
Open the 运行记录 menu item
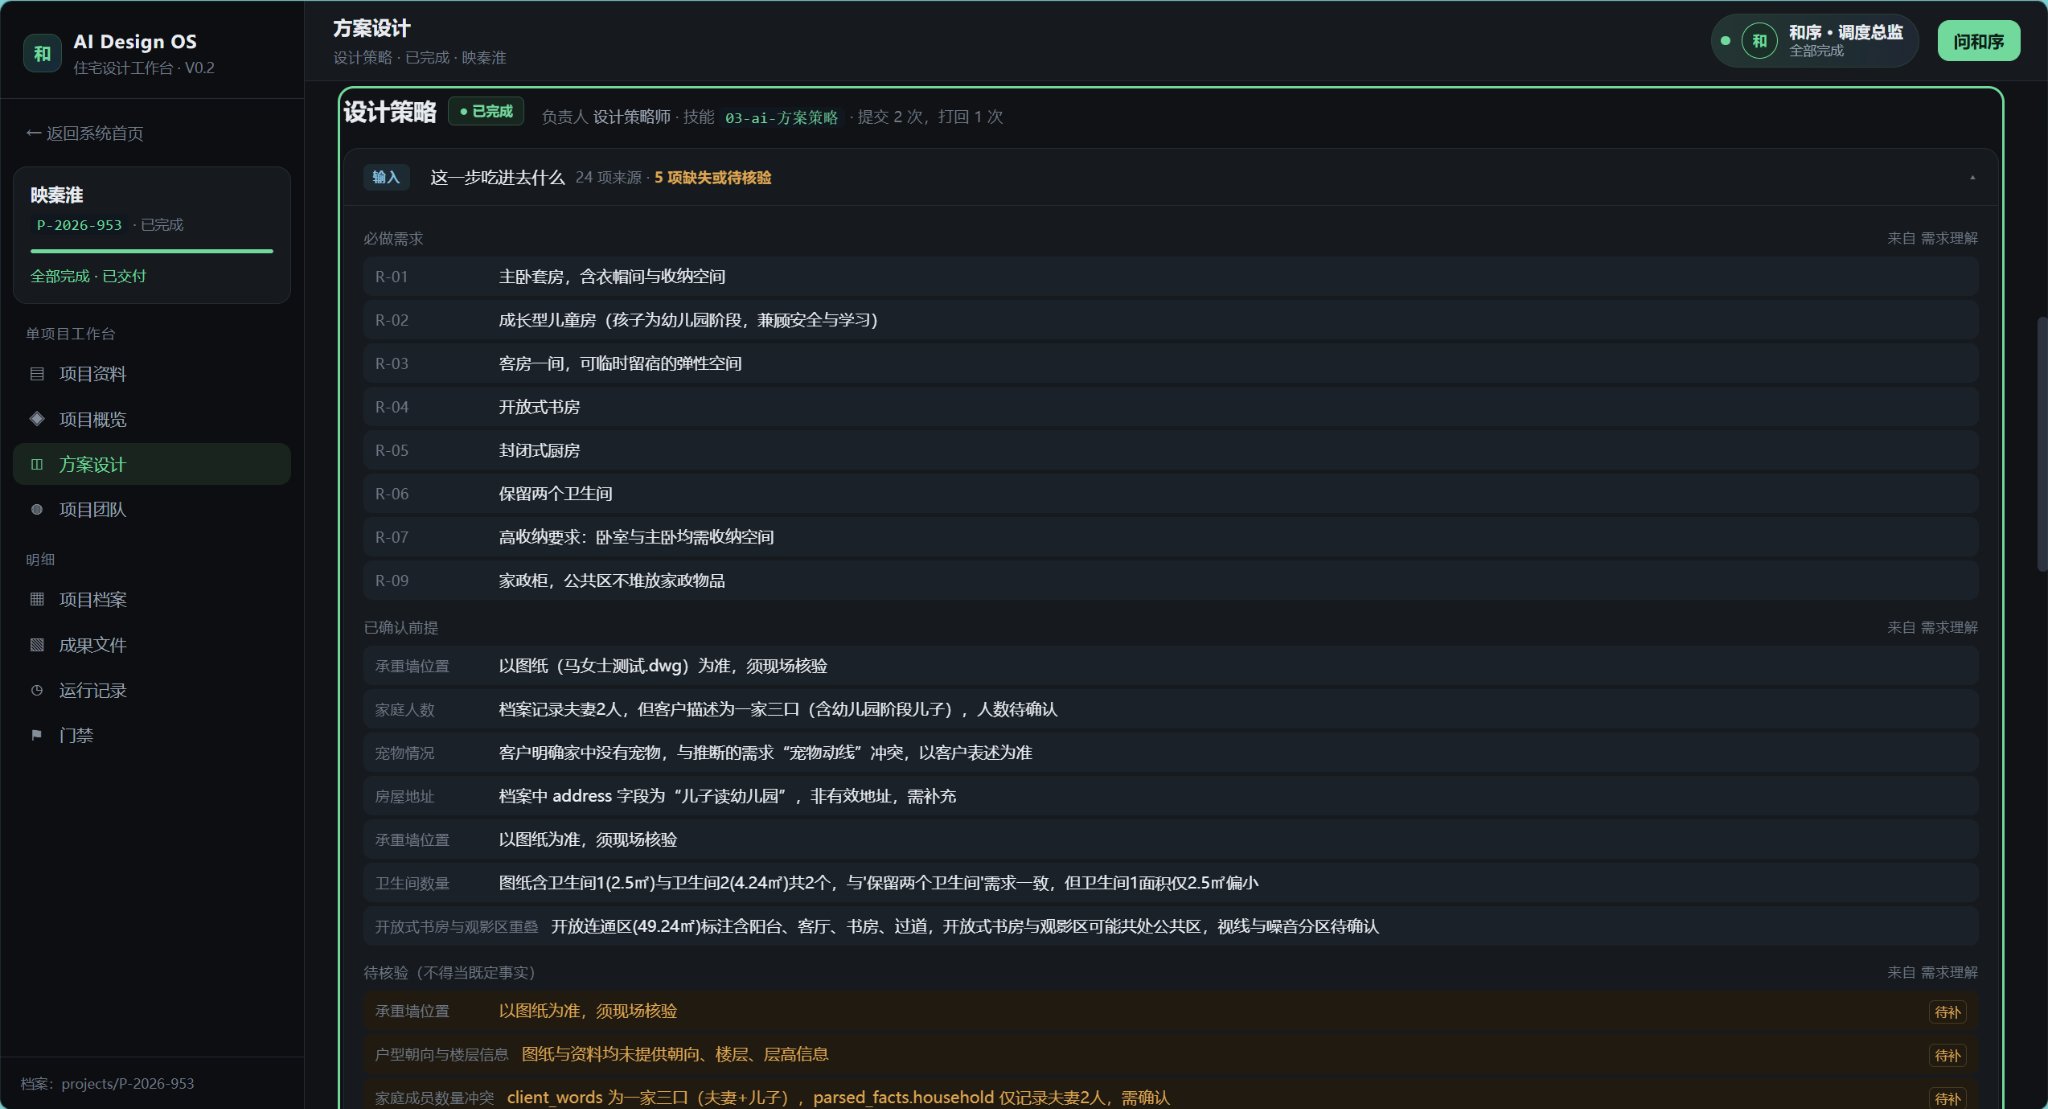pyautogui.click(x=152, y=690)
